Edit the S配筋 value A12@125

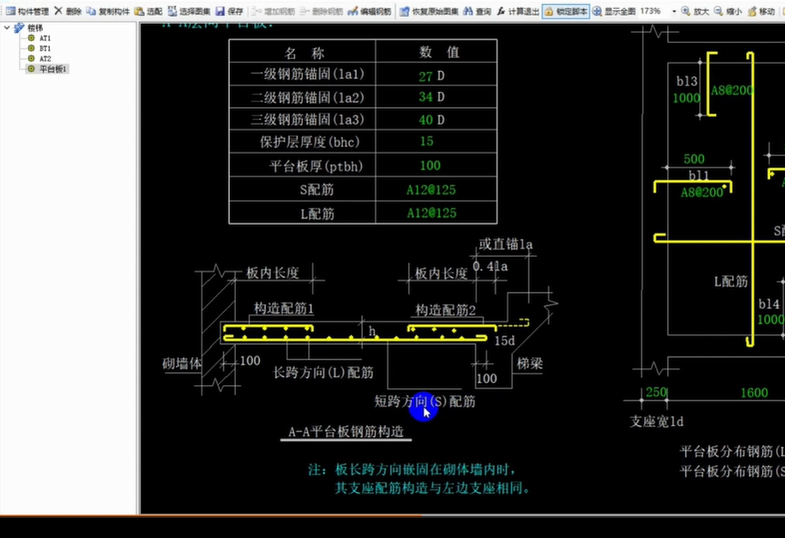click(432, 189)
